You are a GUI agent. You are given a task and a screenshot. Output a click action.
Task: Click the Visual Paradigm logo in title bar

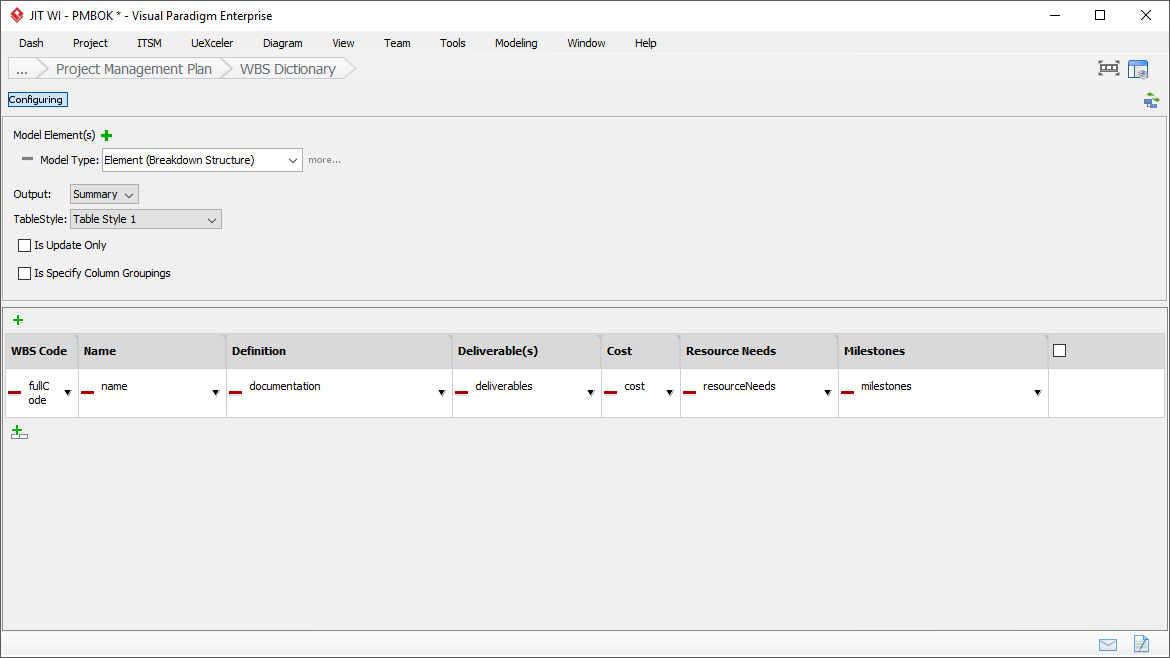(16, 15)
